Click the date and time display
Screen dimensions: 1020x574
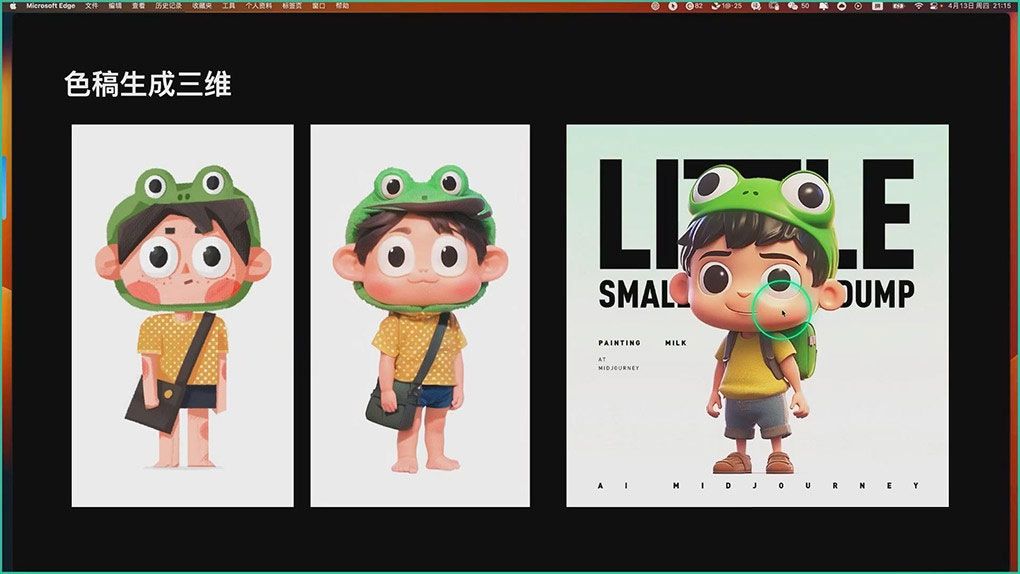point(977,5)
